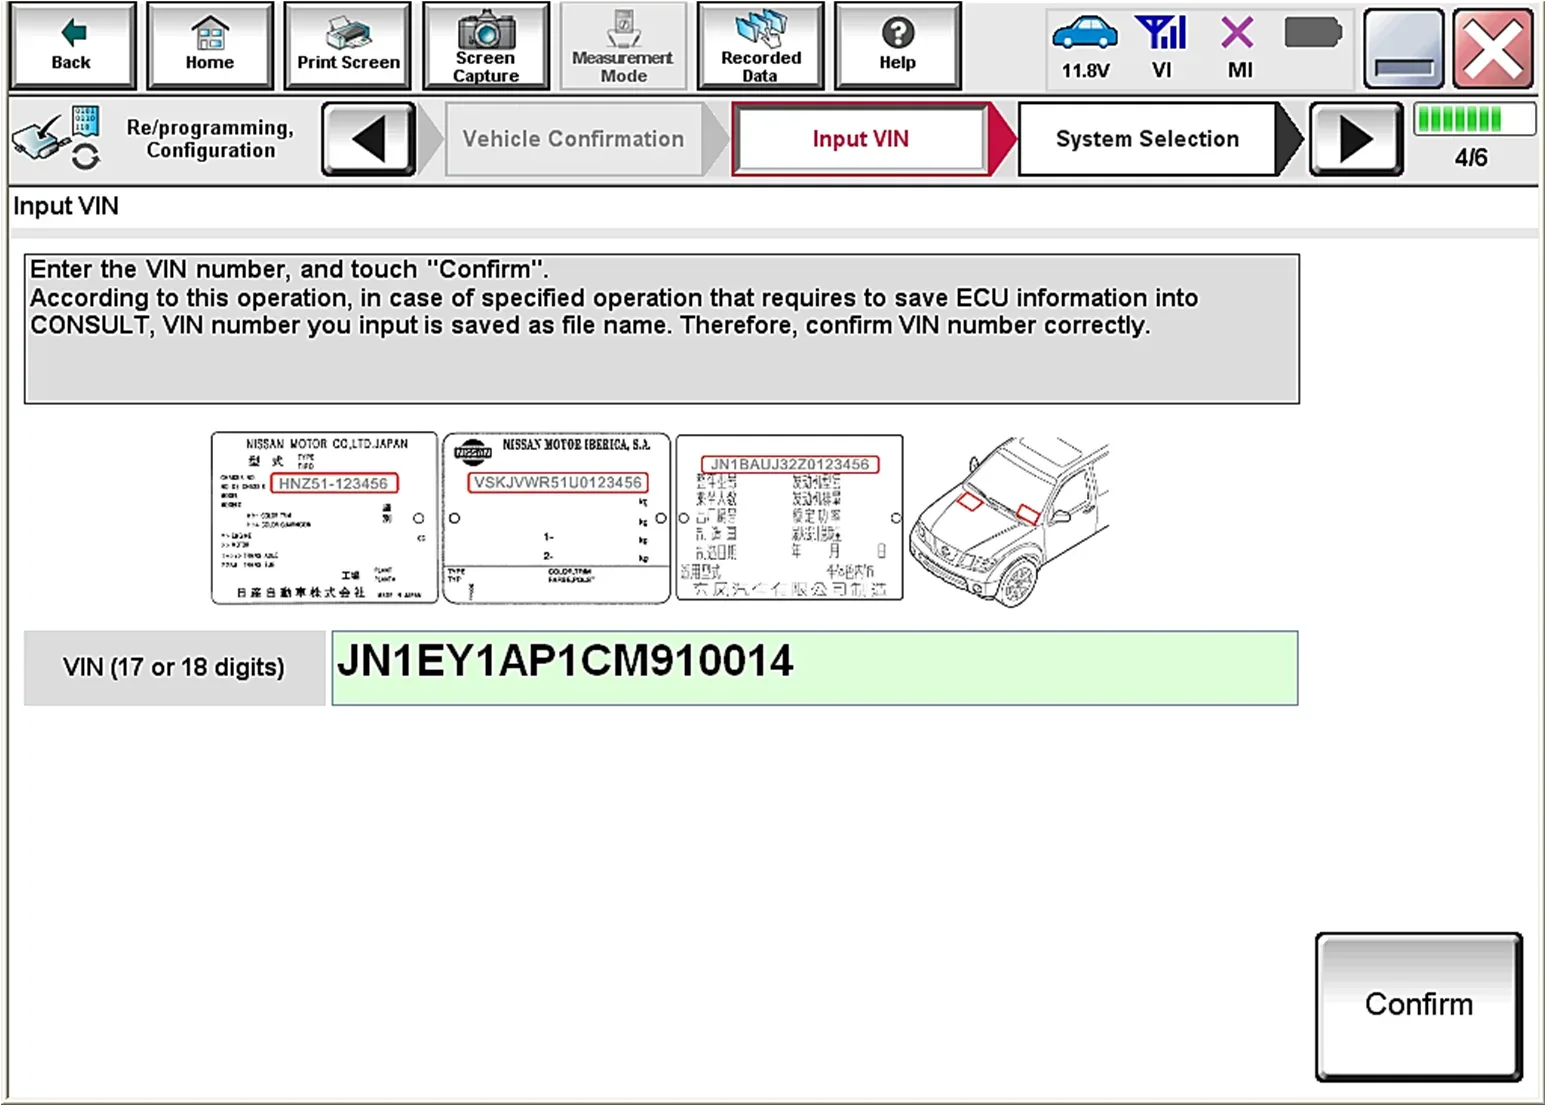Click the Nissan Motor Japan VIN plate image
The image size is (1546, 1106).
(324, 518)
